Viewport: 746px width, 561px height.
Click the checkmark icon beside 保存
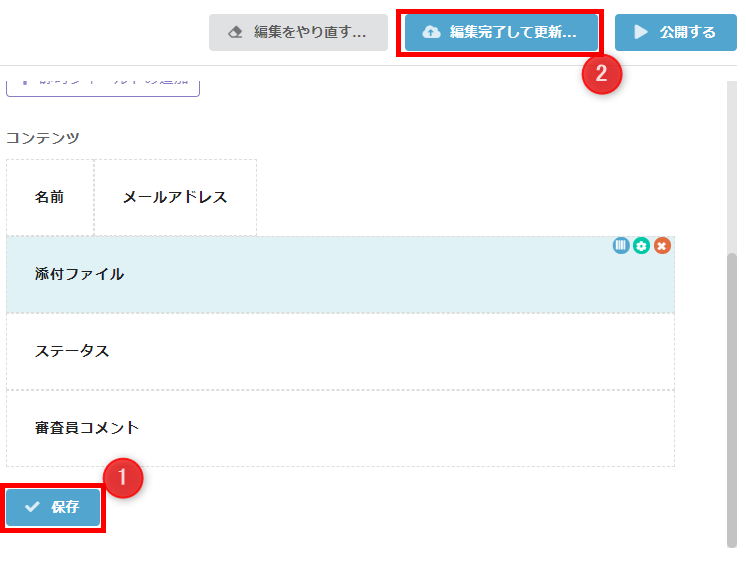pyautogui.click(x=32, y=507)
